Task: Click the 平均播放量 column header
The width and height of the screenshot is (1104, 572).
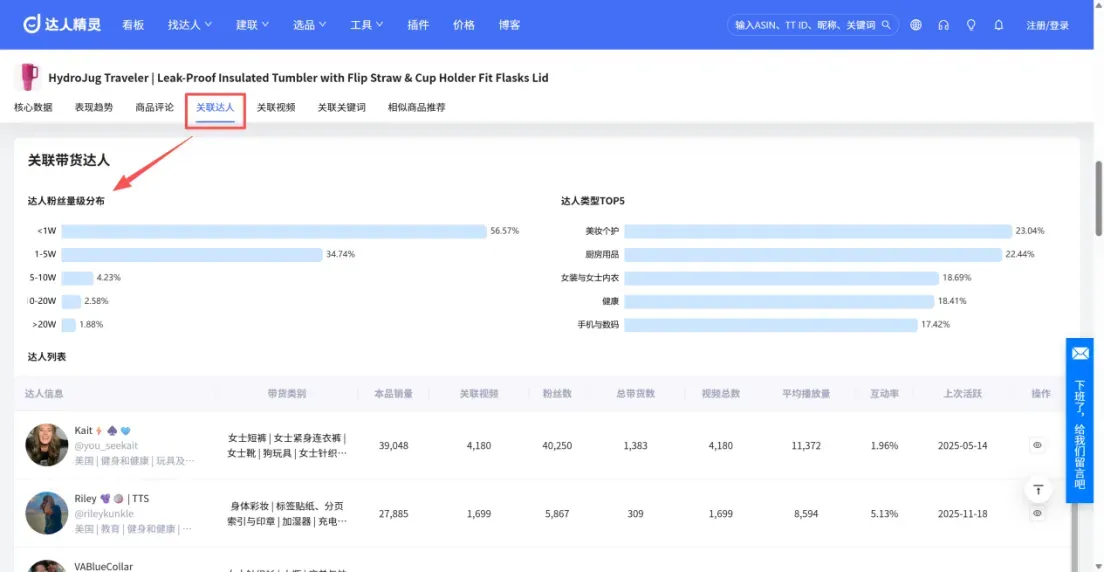Action: [x=806, y=394]
